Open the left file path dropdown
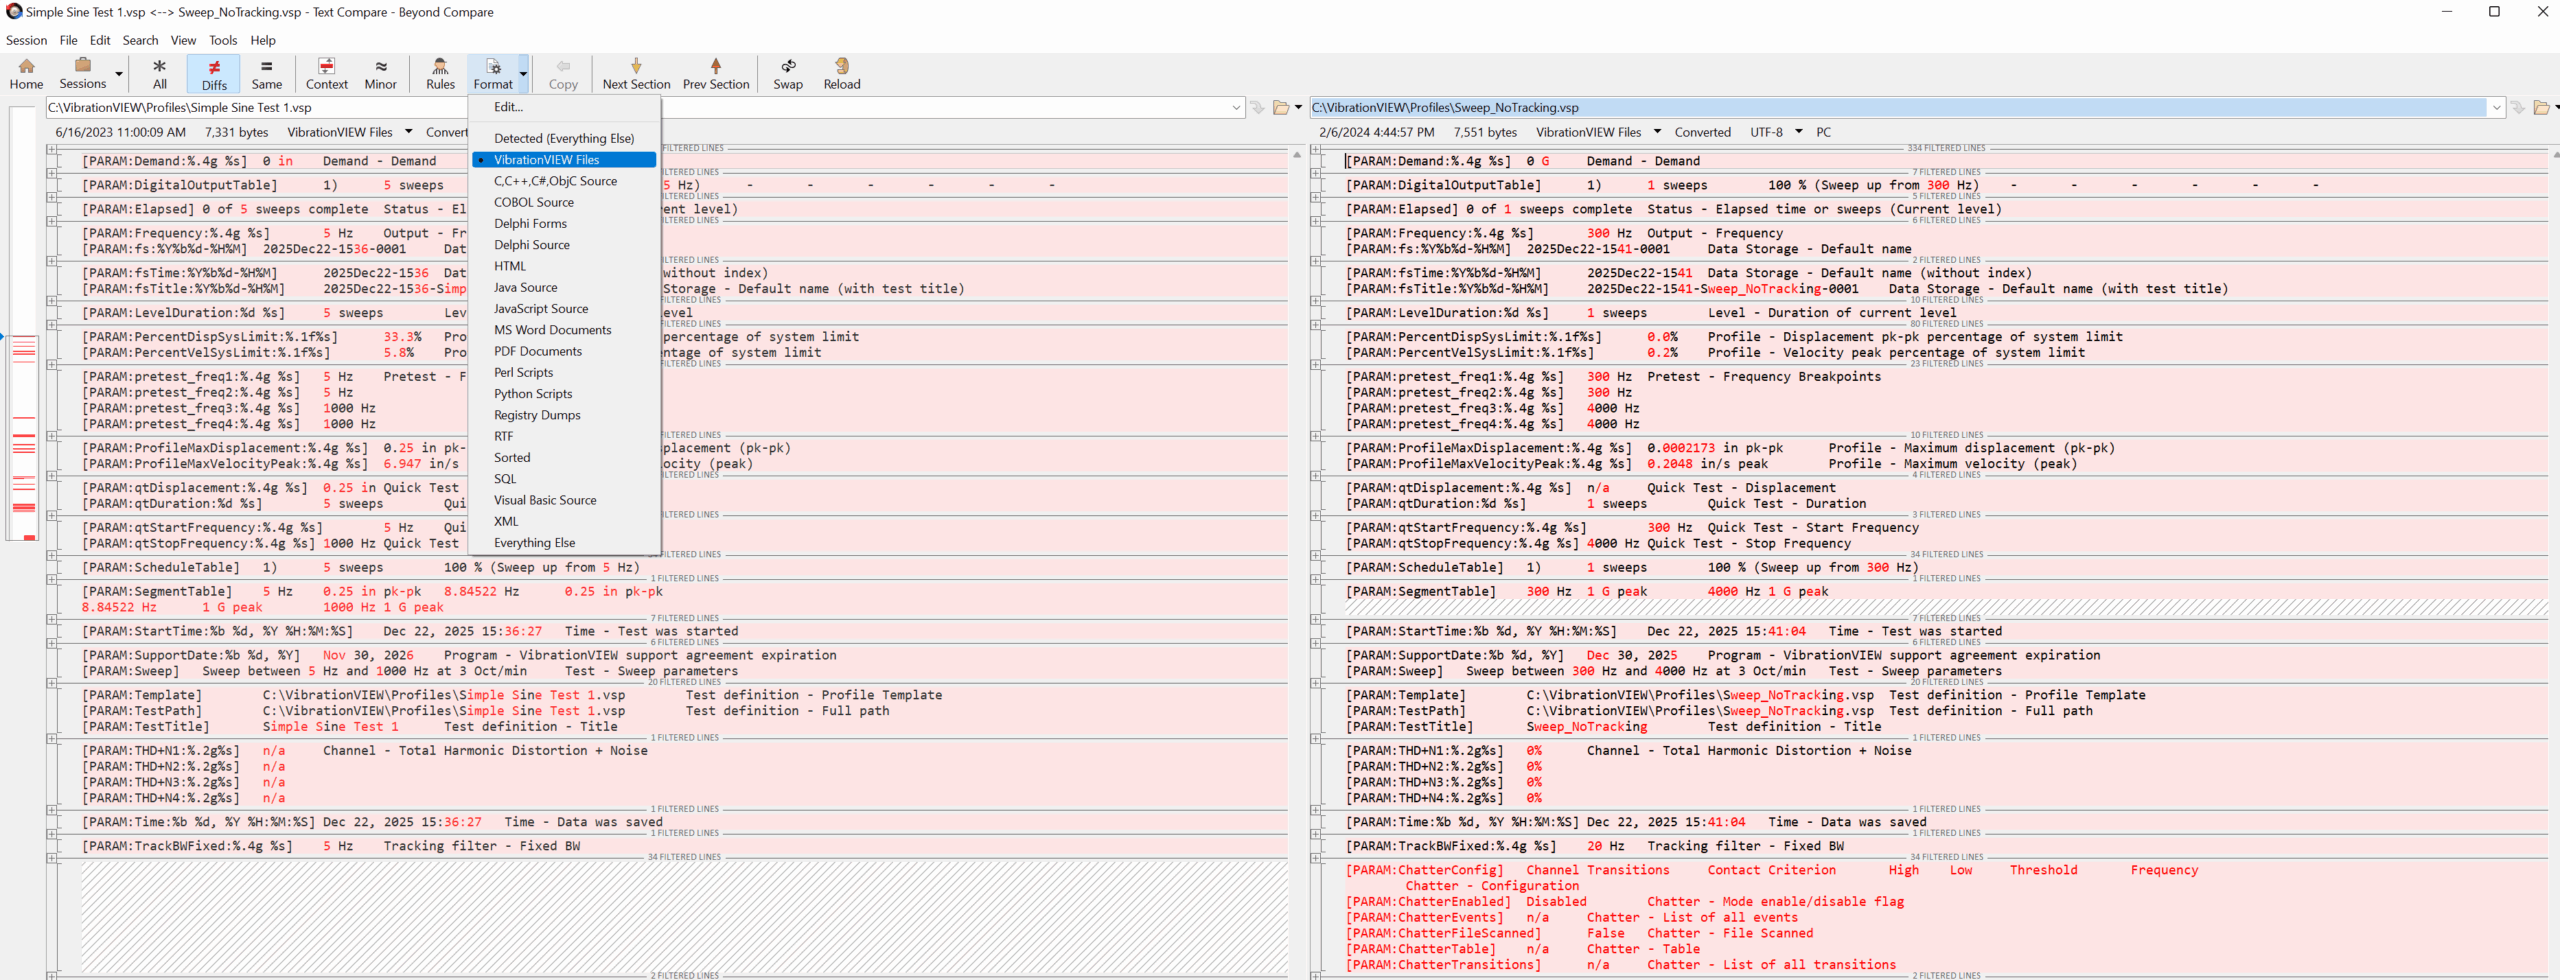Image resolution: width=2560 pixels, height=980 pixels. 1236,108
